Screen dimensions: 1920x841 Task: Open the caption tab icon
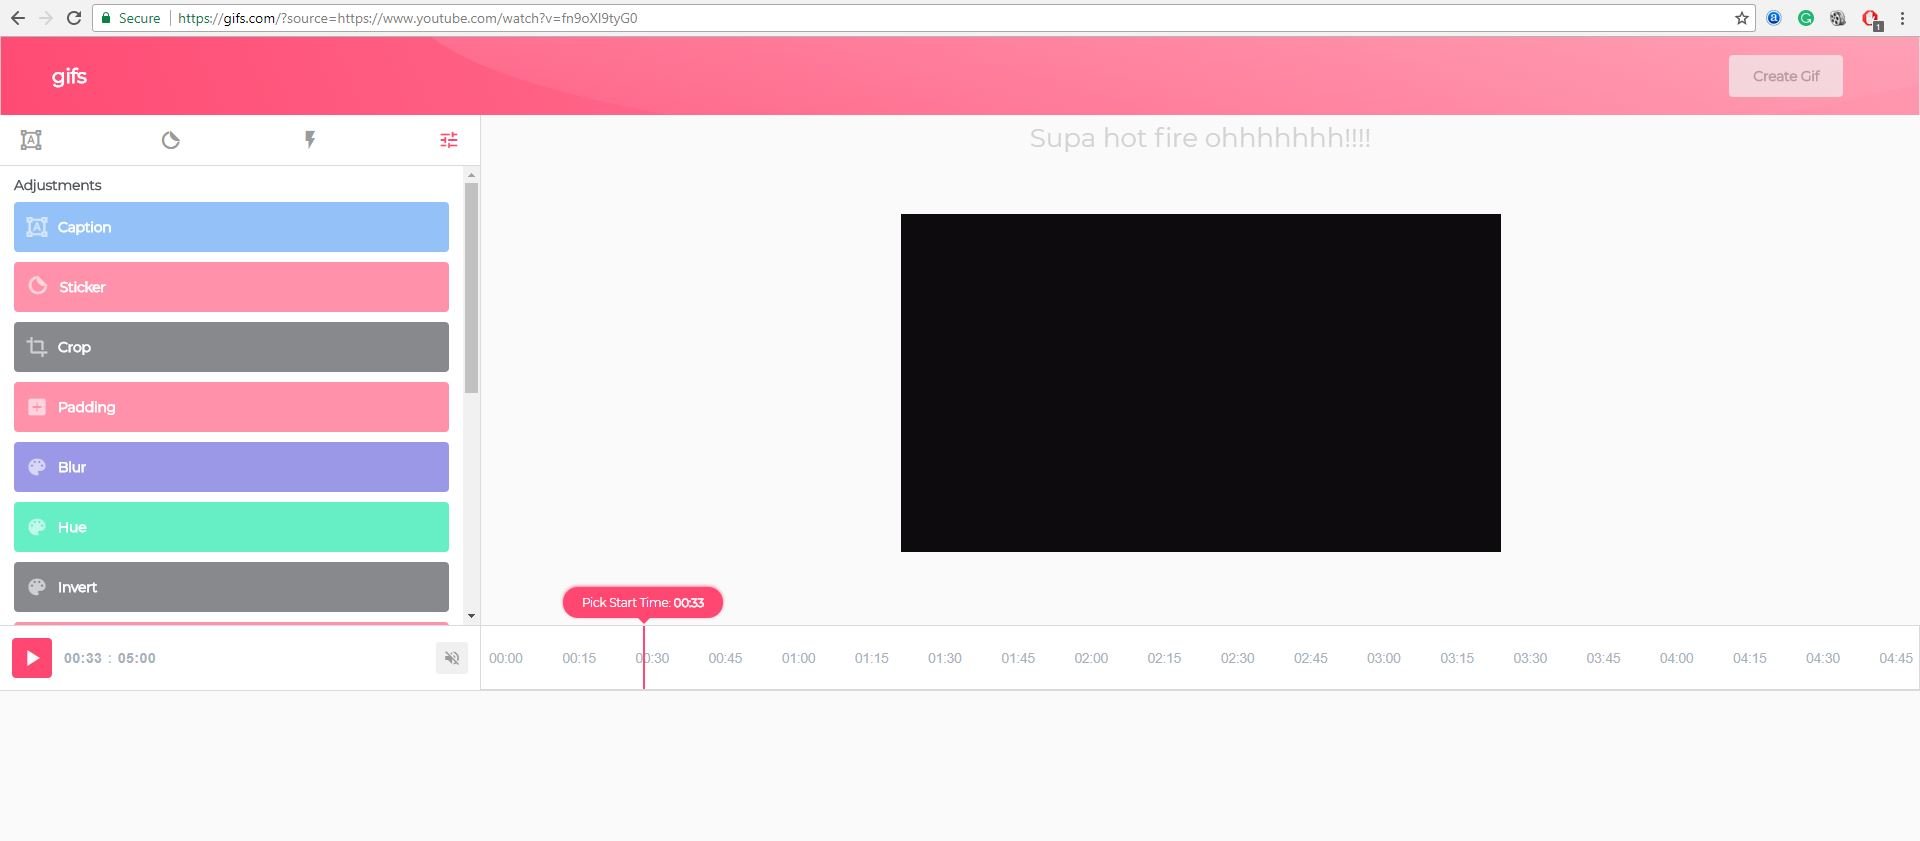point(31,140)
